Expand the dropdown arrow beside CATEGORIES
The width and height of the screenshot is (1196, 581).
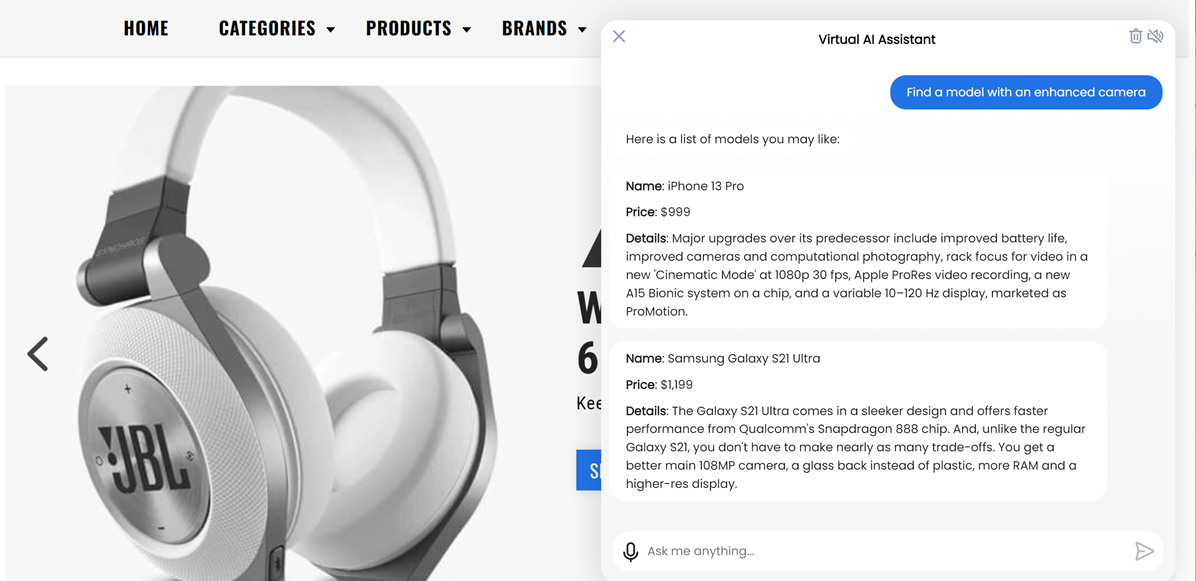tap(331, 30)
